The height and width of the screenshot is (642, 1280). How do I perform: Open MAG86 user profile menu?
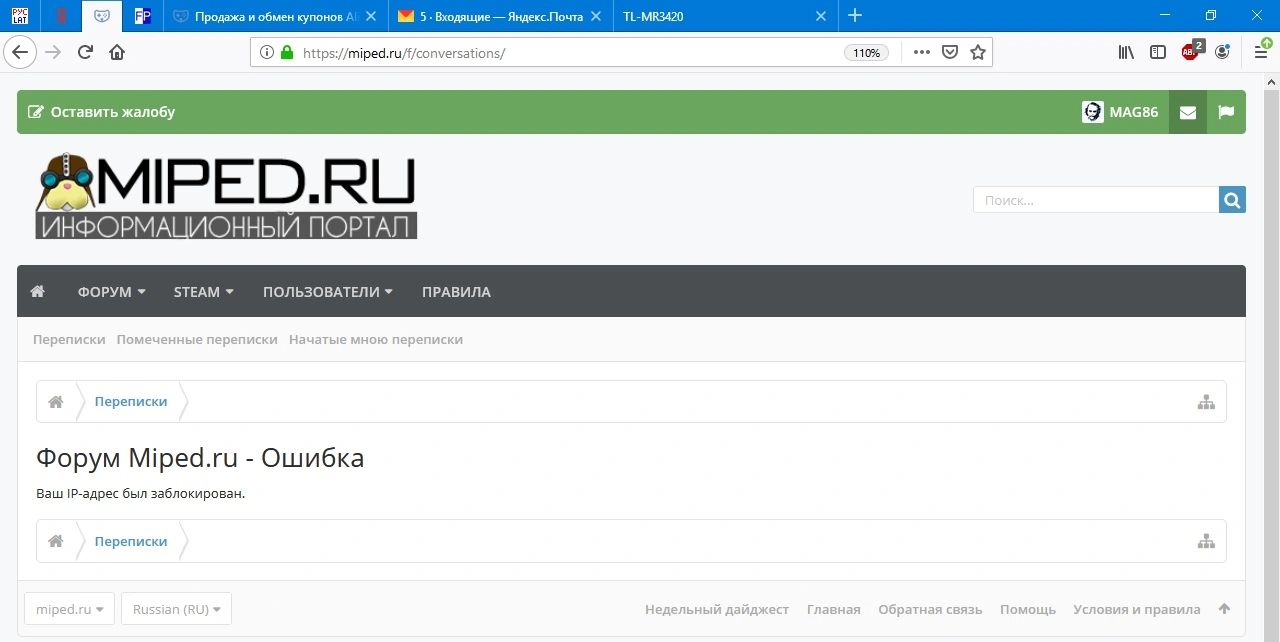1120,112
